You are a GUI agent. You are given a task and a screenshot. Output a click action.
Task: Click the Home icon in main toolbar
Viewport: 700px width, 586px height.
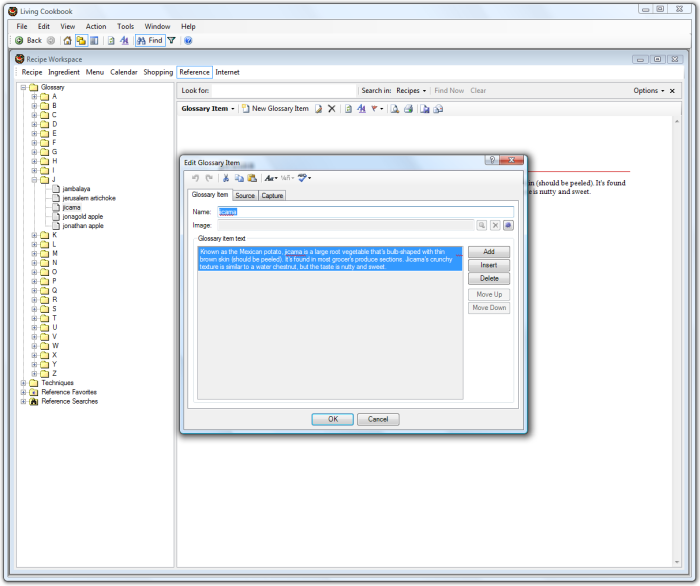[67, 41]
